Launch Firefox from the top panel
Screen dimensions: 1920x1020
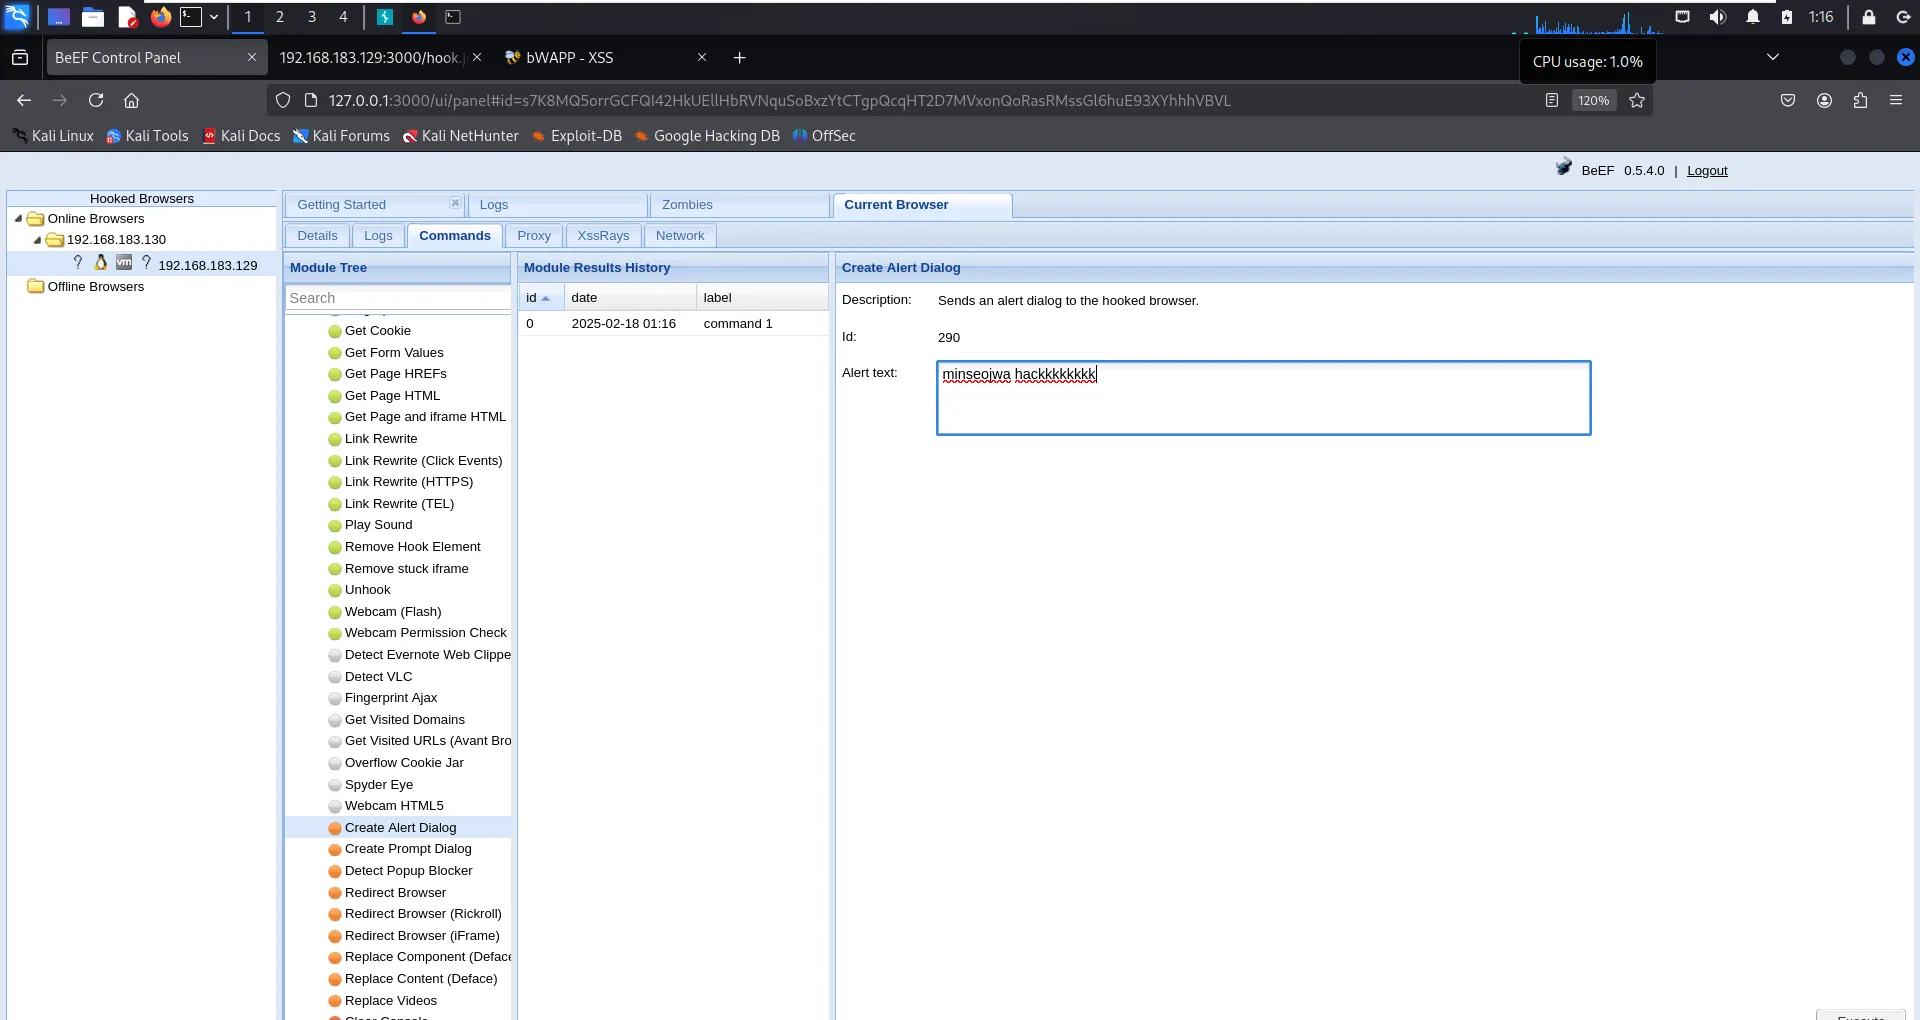pyautogui.click(x=160, y=17)
